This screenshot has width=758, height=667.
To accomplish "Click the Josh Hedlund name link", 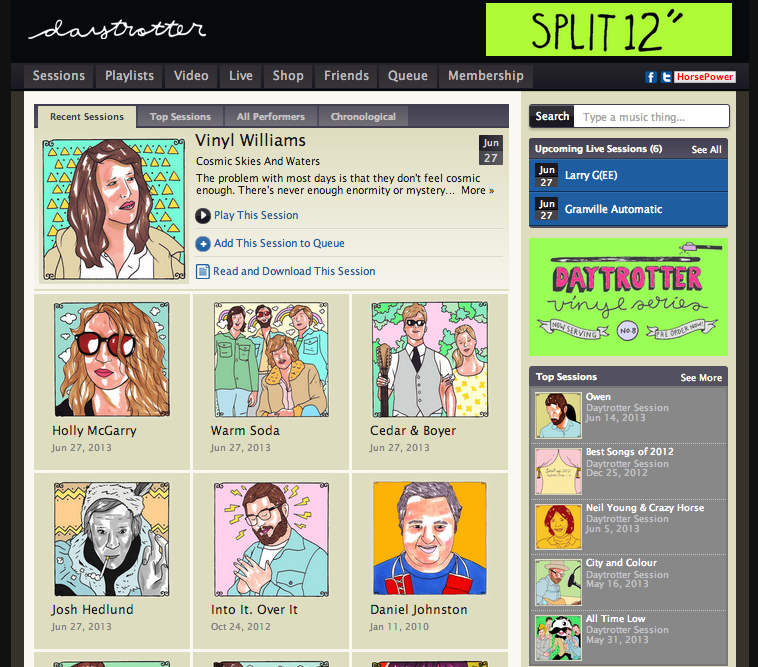I will (92, 610).
